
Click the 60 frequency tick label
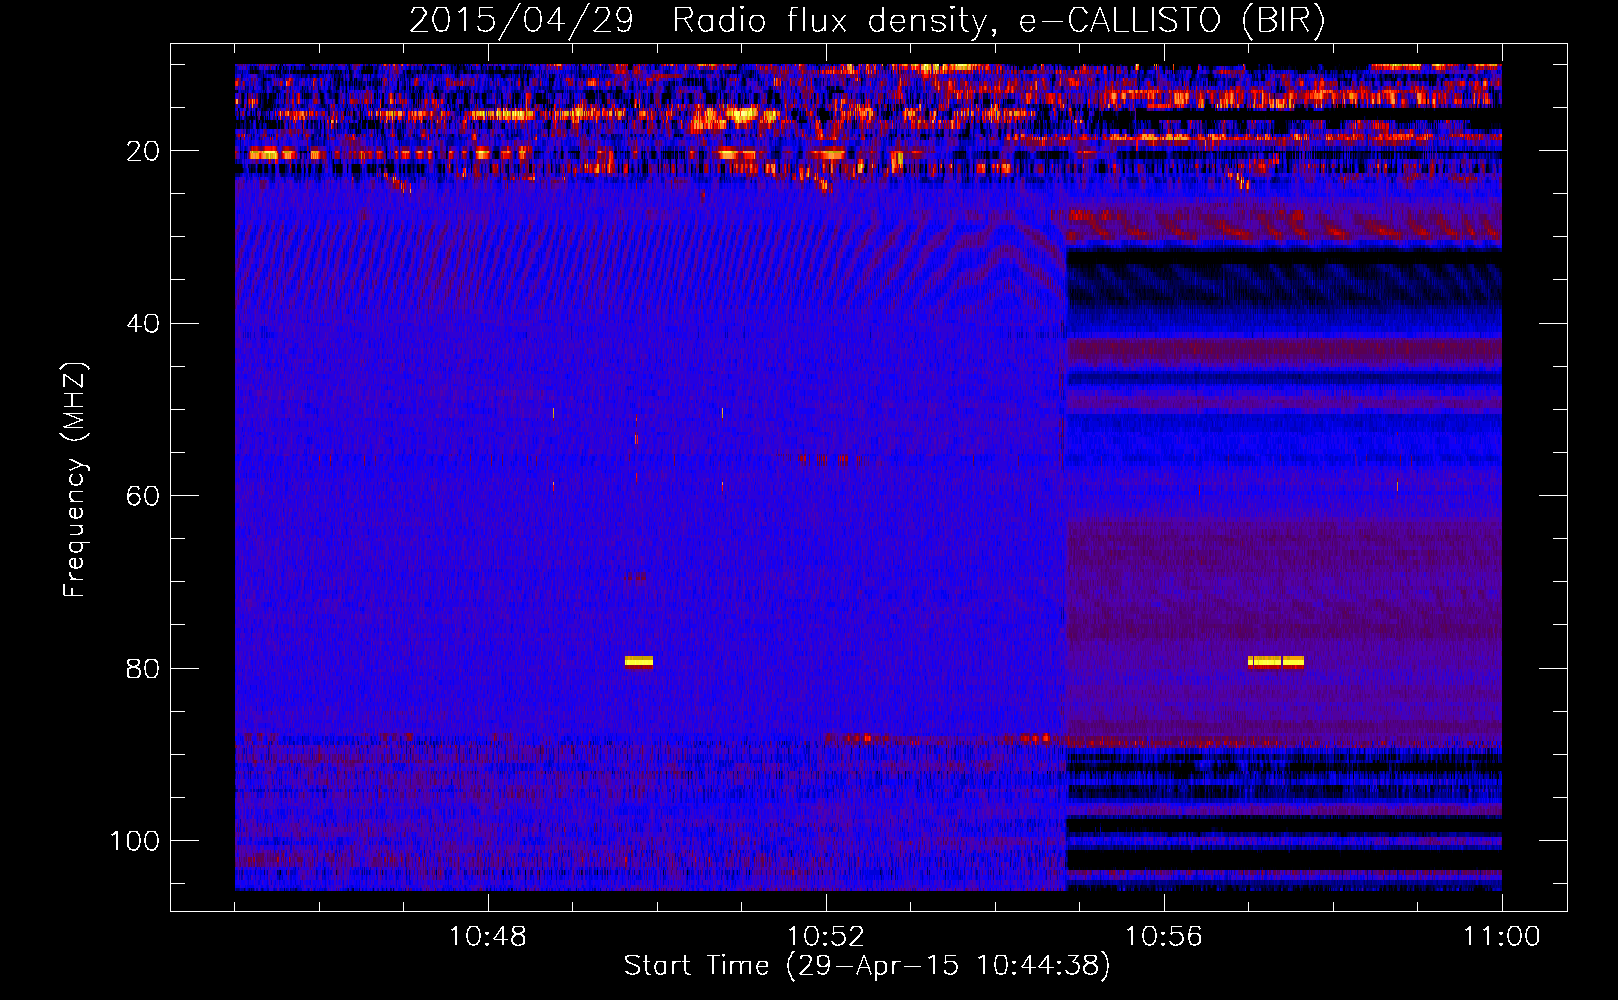[x=144, y=496]
